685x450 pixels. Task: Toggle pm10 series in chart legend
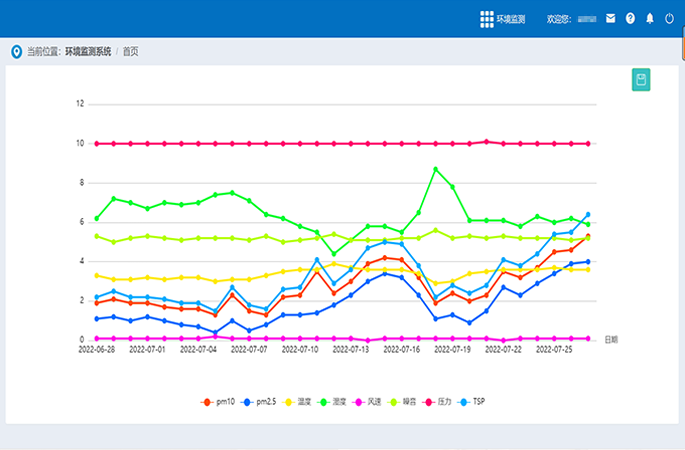coord(220,401)
